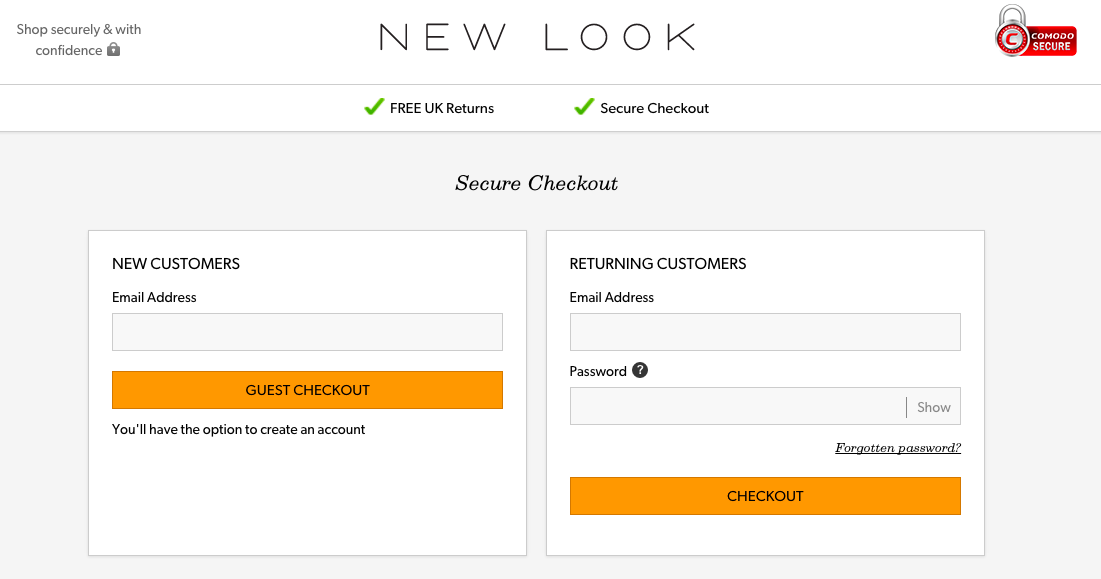Click the New Customers heading
Image resolution: width=1101 pixels, height=579 pixels.
[x=176, y=264]
